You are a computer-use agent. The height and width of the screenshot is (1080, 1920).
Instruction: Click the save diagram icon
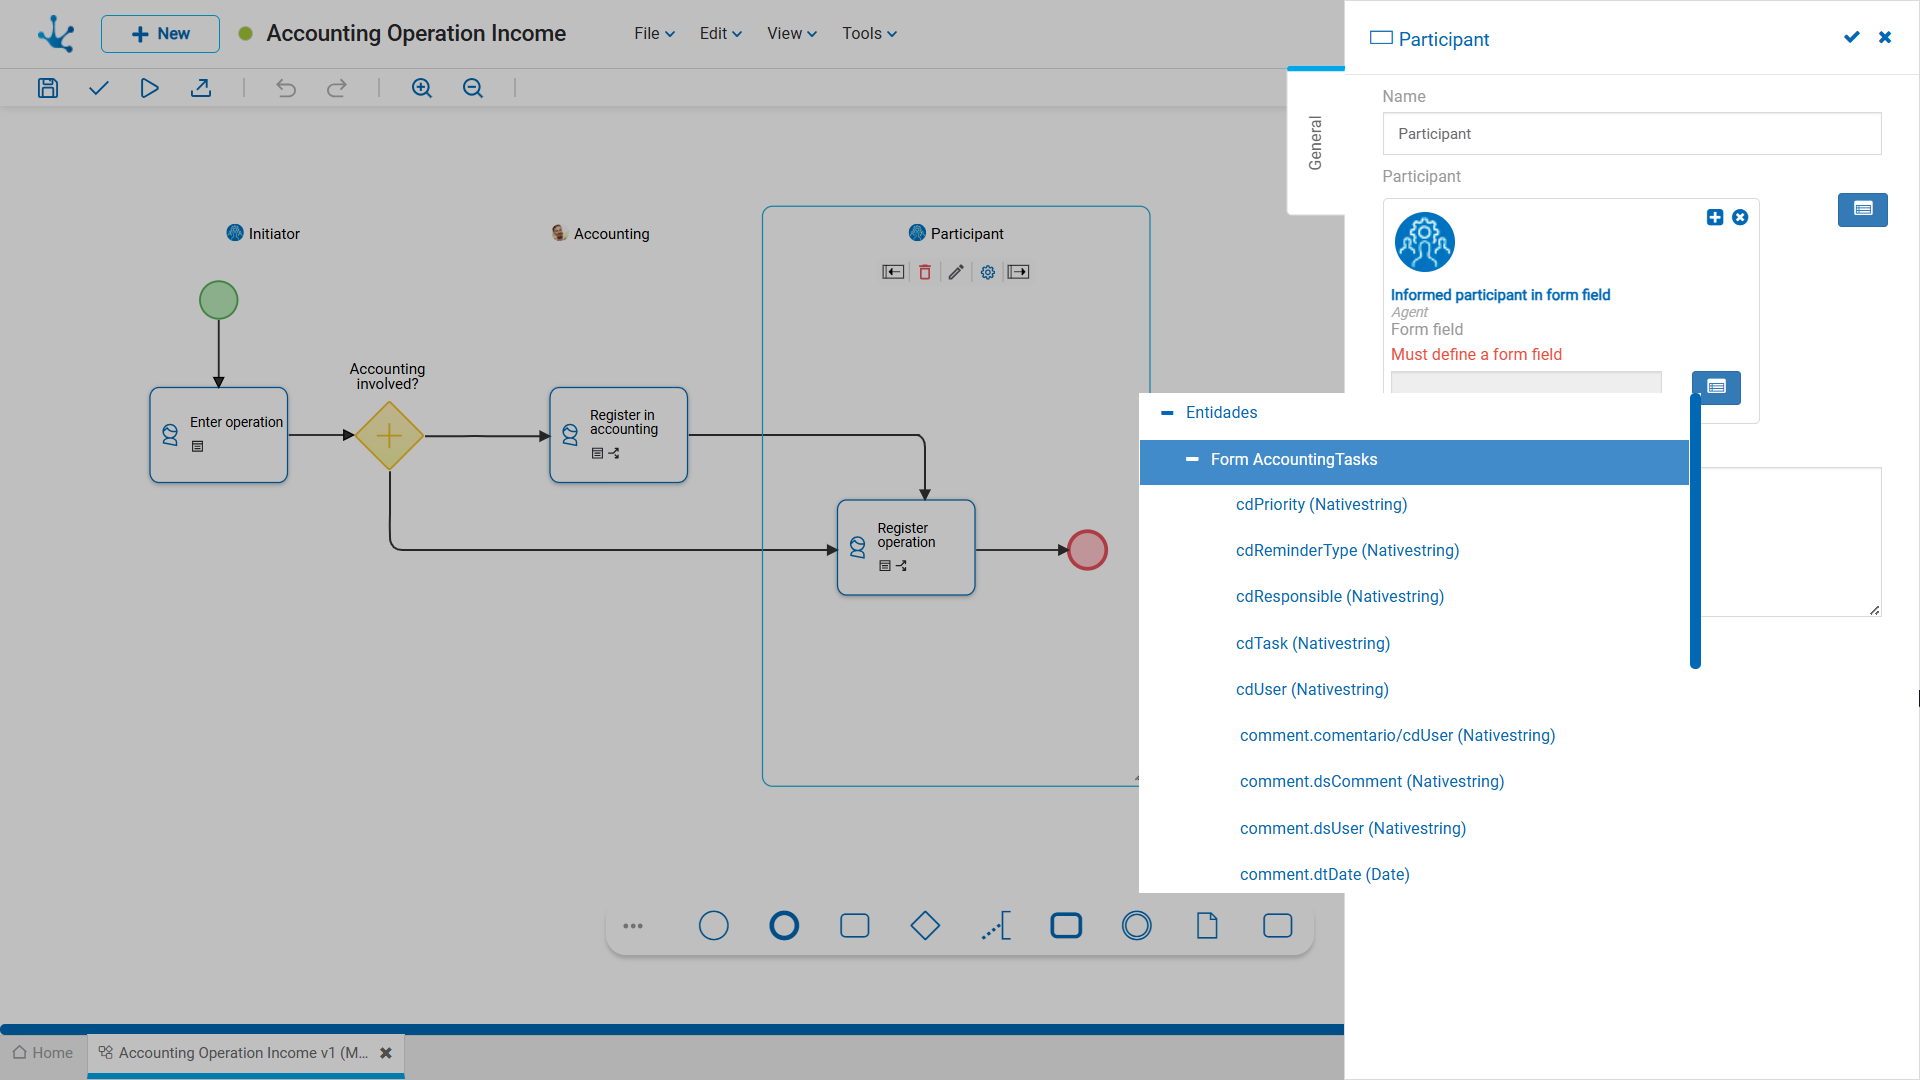(48, 88)
